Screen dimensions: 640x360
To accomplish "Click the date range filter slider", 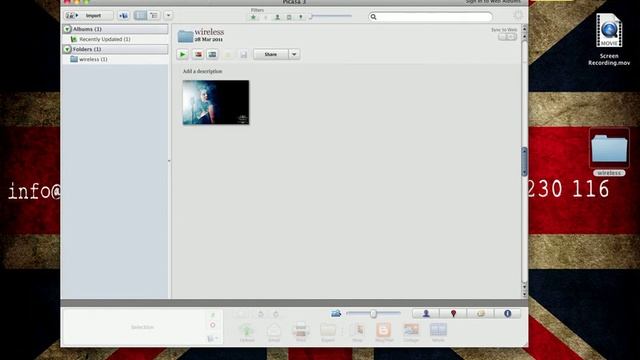I will click(330, 16).
